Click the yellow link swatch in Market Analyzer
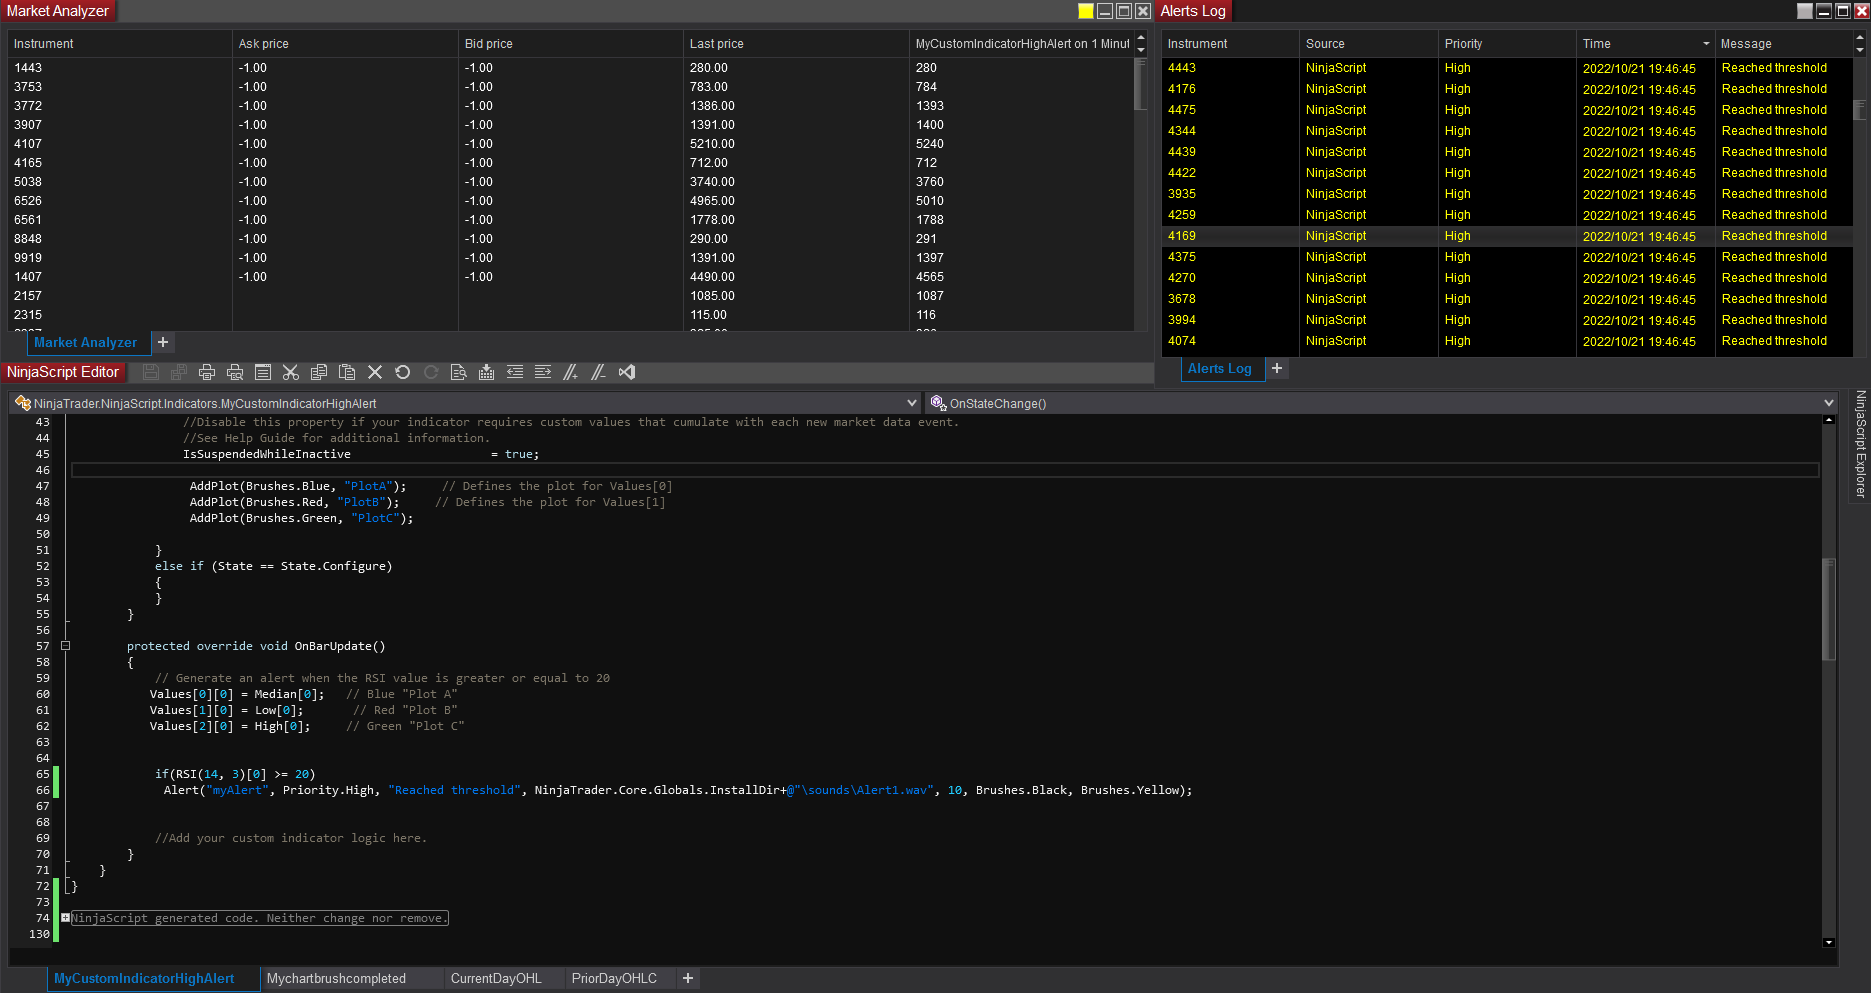The image size is (1871, 993). coord(1085,11)
